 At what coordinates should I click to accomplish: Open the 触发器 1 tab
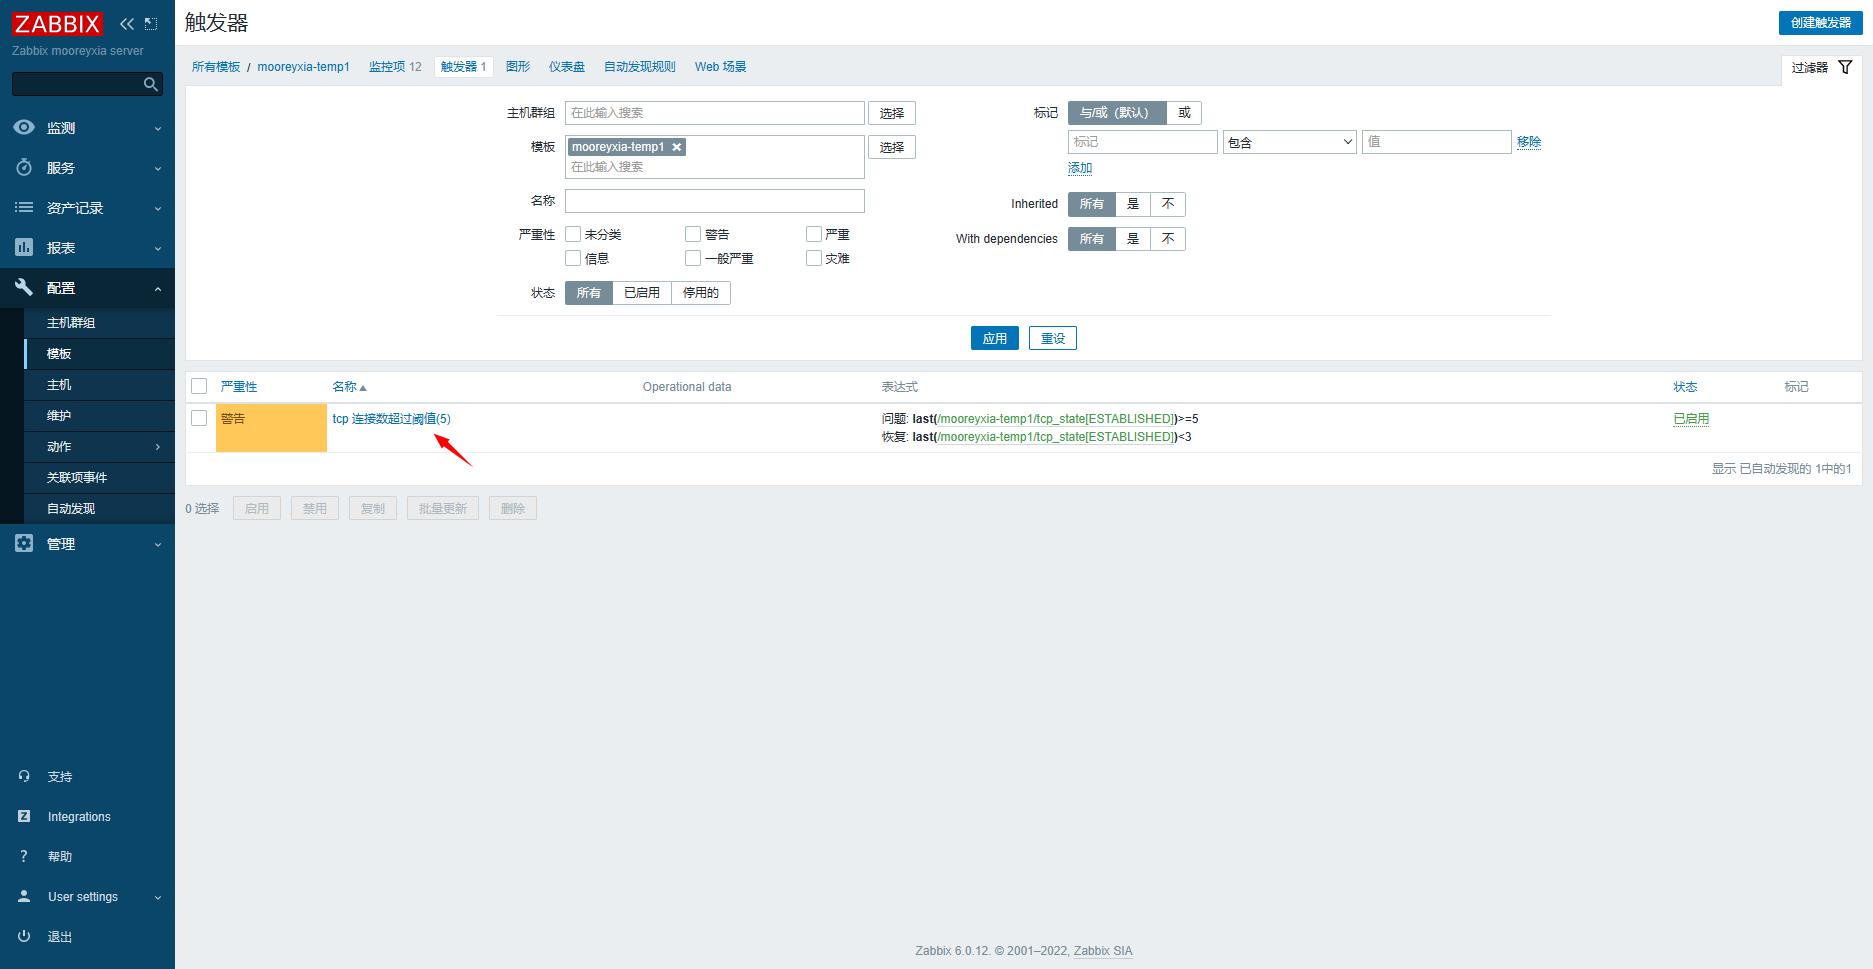[x=463, y=67]
